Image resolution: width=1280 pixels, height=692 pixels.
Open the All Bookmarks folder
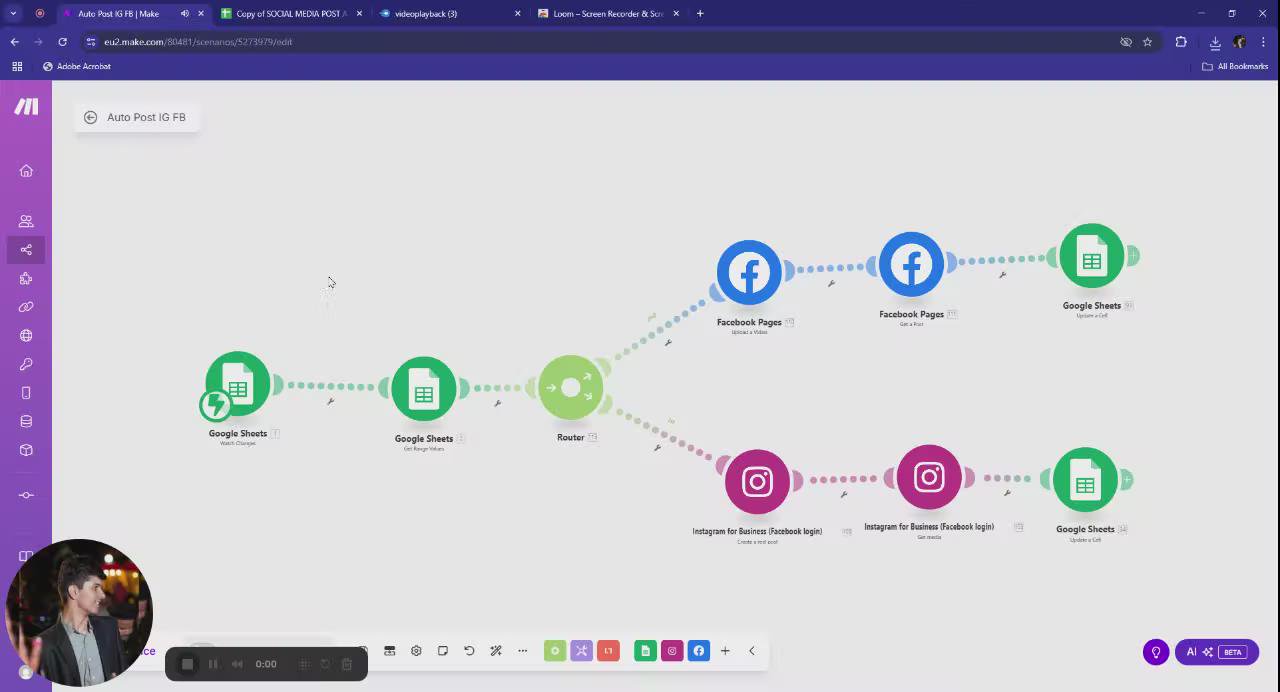1235,66
